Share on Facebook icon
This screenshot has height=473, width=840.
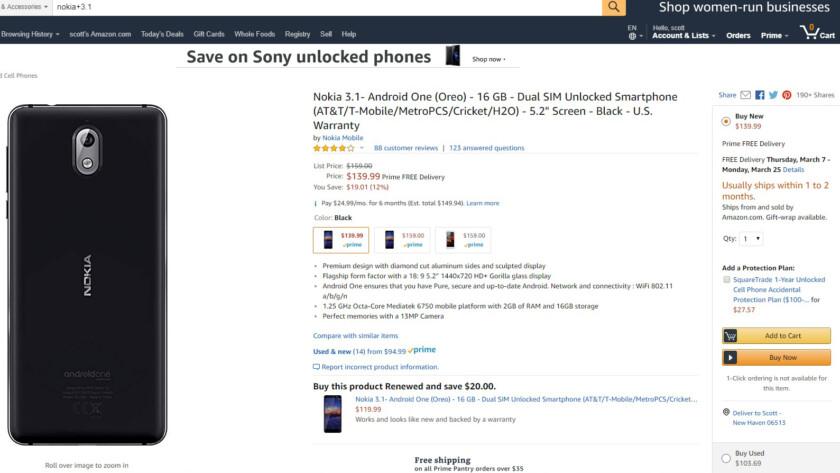(760, 95)
